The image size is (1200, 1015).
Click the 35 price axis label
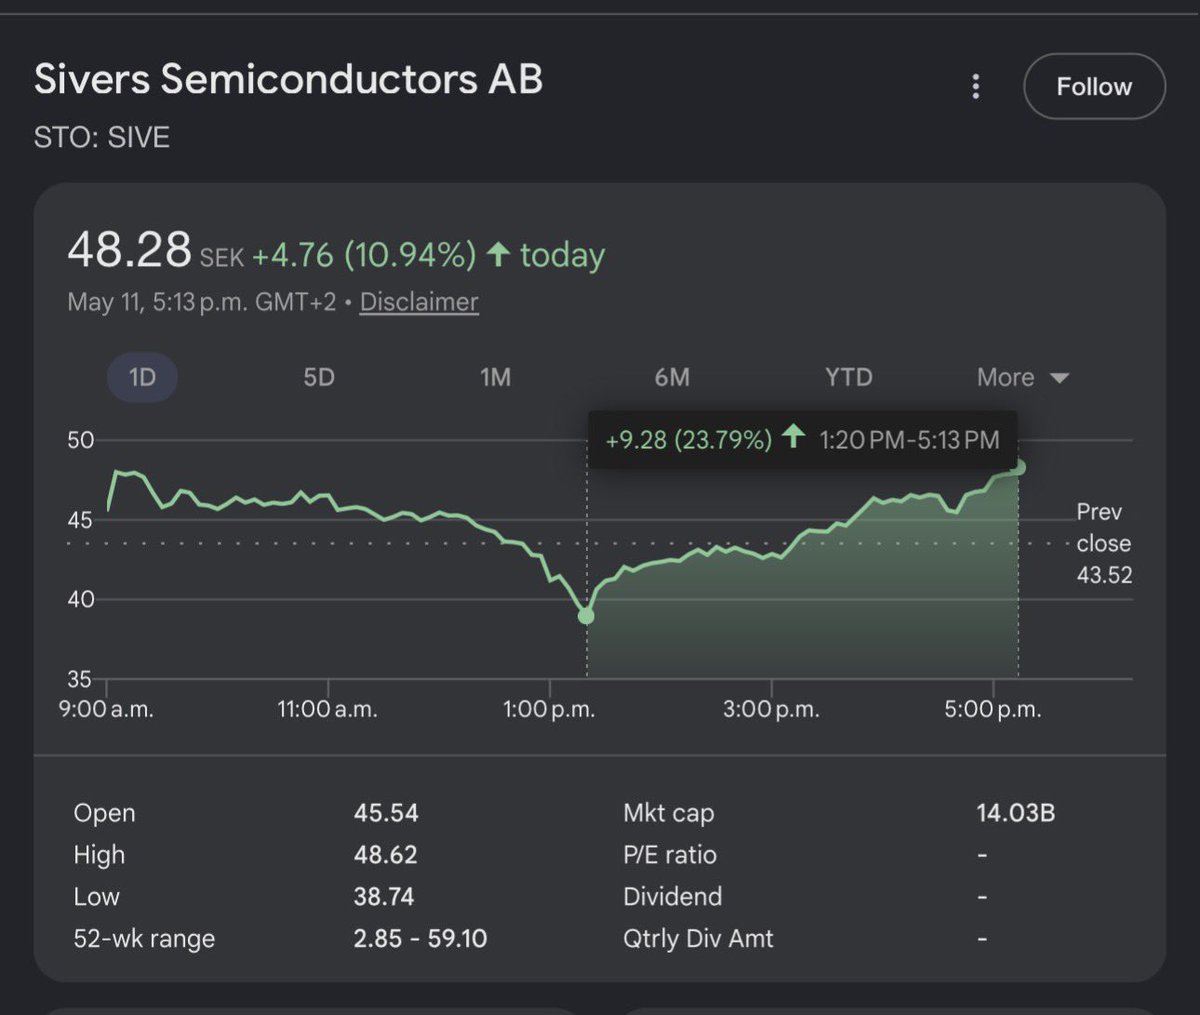pyautogui.click(x=80, y=680)
